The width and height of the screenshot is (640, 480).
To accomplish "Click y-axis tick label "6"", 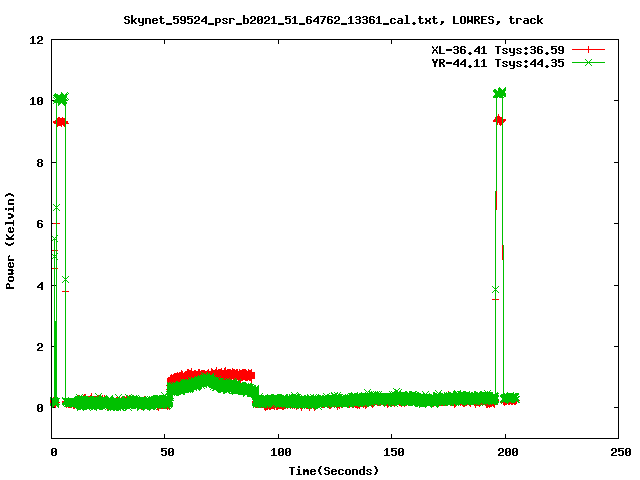I will [x=40, y=224].
